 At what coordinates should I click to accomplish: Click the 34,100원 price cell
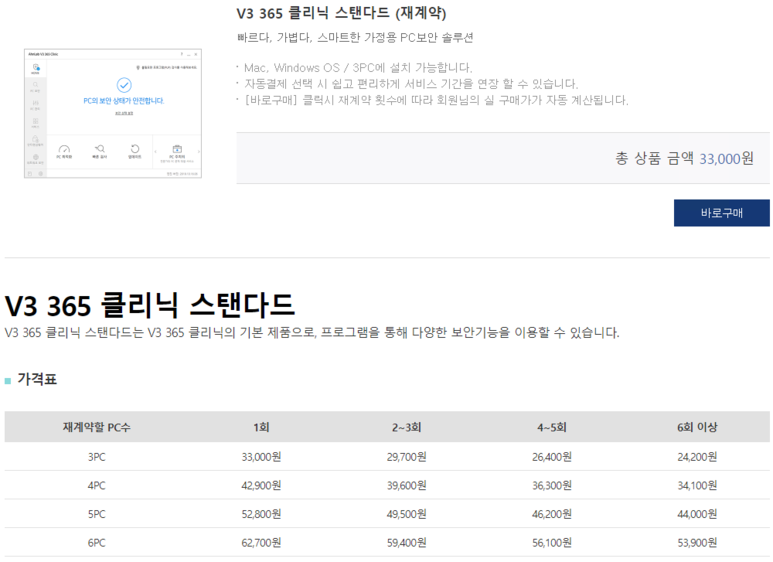point(697,486)
